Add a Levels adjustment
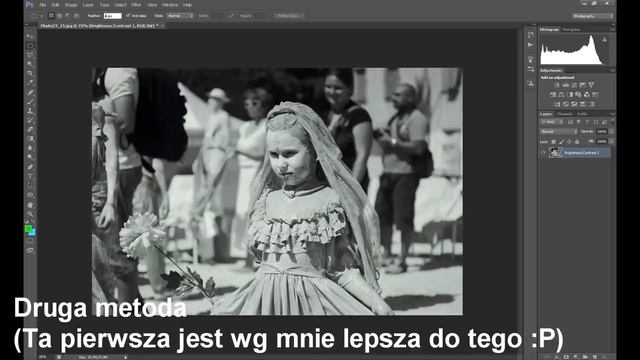 click(565, 85)
